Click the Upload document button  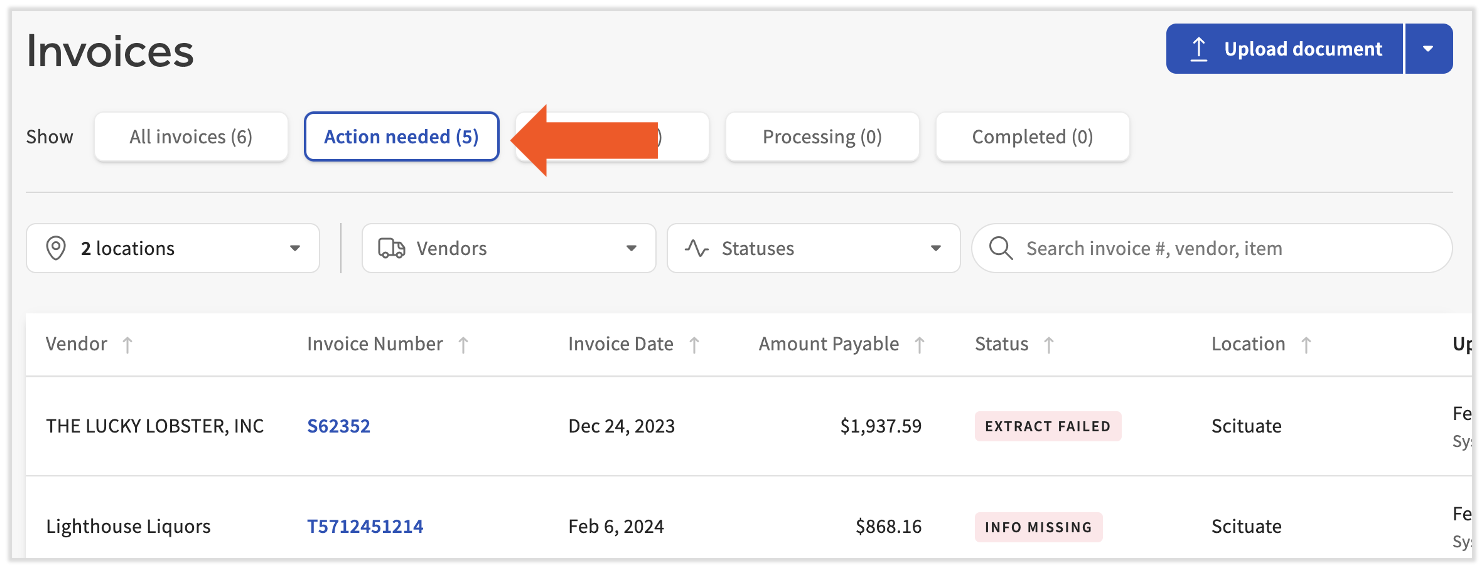1284,49
